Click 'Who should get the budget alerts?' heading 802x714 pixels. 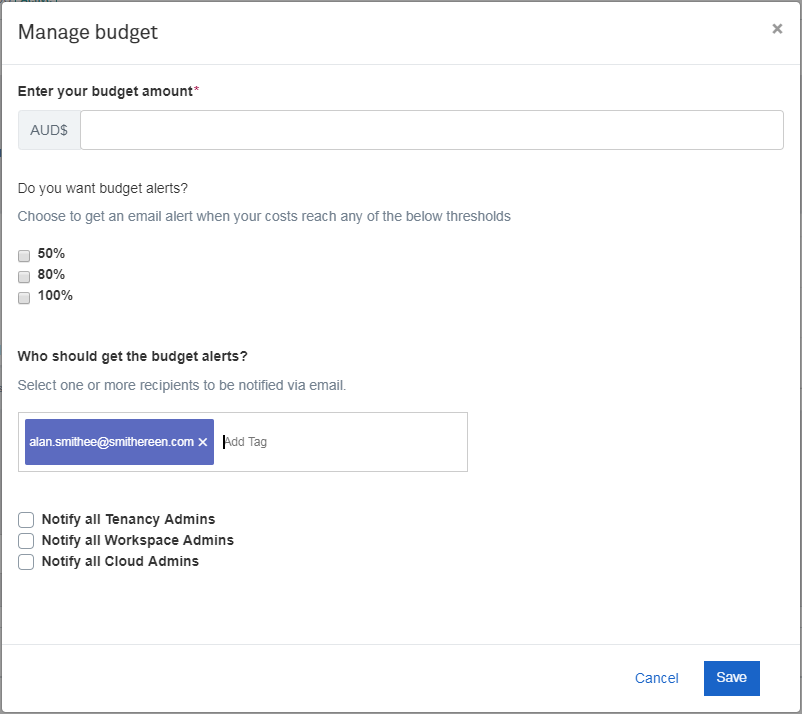point(133,356)
